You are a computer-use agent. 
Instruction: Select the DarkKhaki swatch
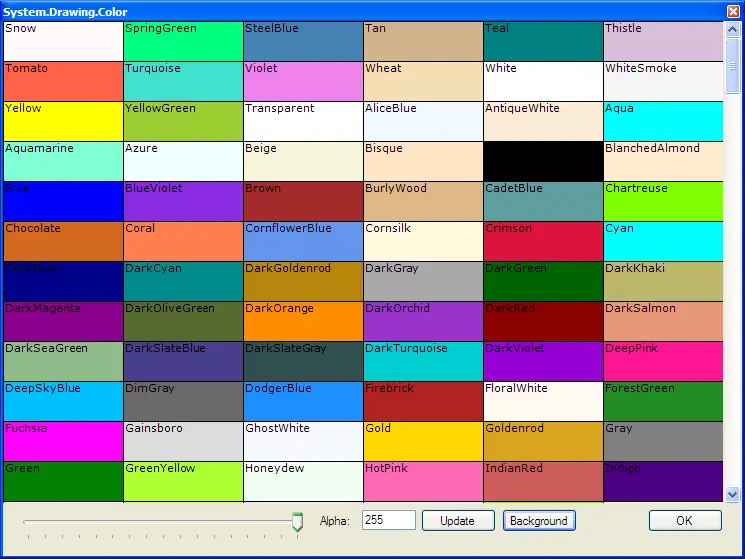coord(663,281)
